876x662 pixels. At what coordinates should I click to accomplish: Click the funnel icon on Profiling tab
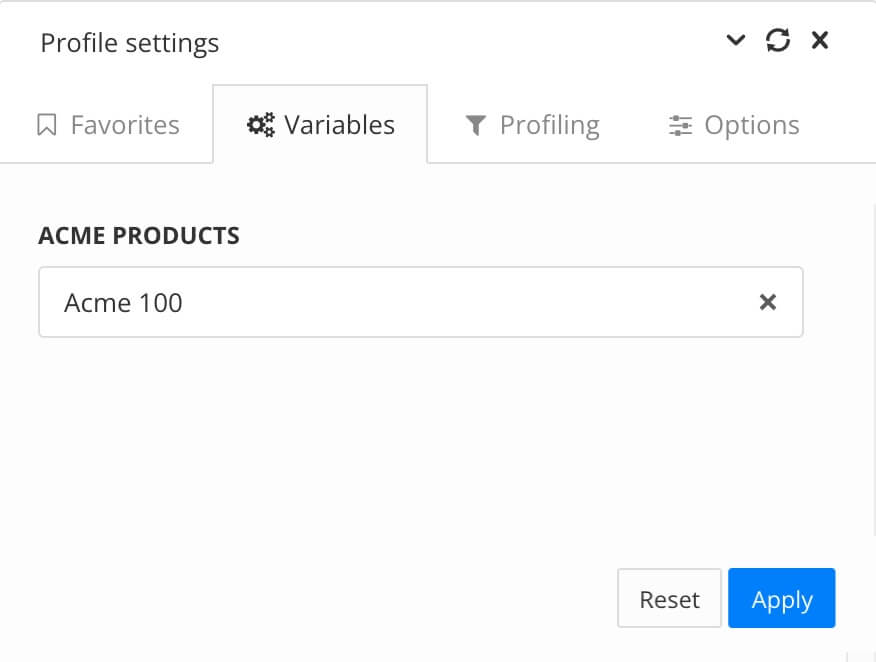(474, 123)
